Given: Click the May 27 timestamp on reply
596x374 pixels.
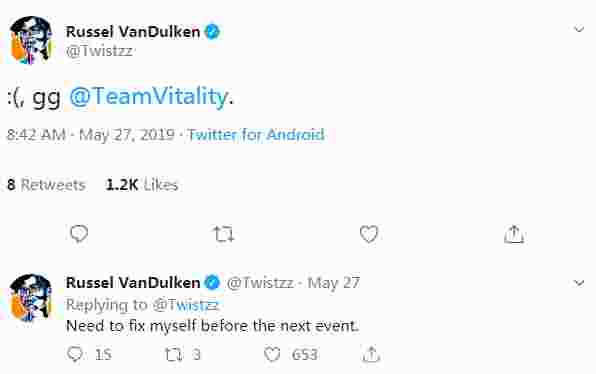Looking at the screenshot, I should [333, 283].
